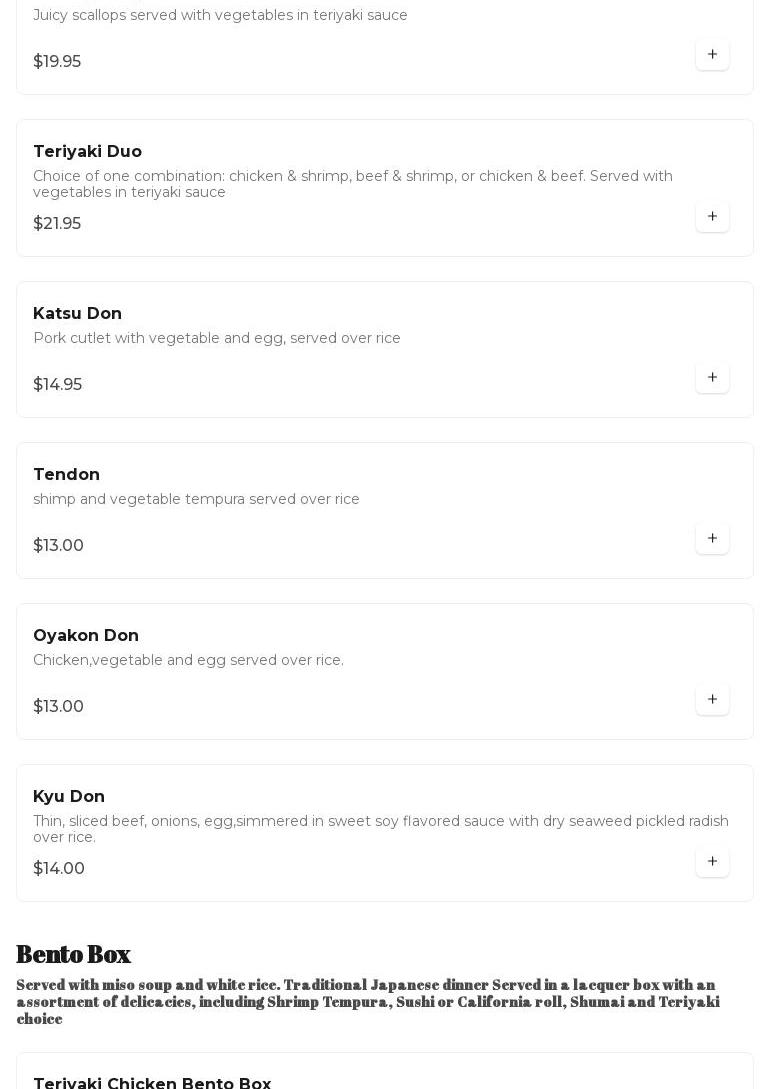Viewport: 770px width, 1089px height.
Task: Click the Teriyaki Duo combination description
Action: point(353,184)
